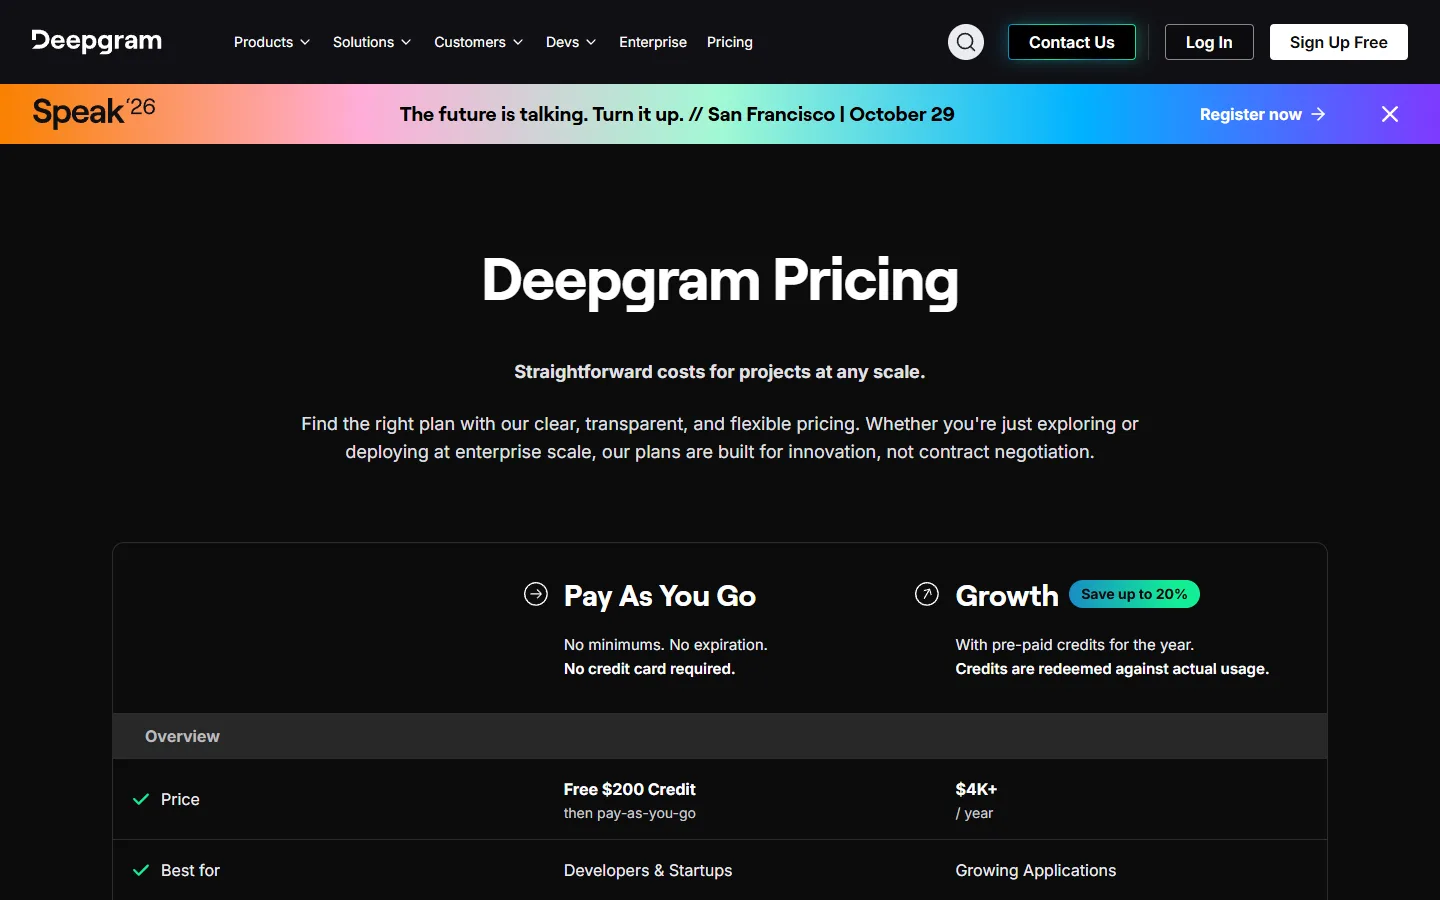Click the Price row label
The width and height of the screenshot is (1440, 900).
pos(180,800)
